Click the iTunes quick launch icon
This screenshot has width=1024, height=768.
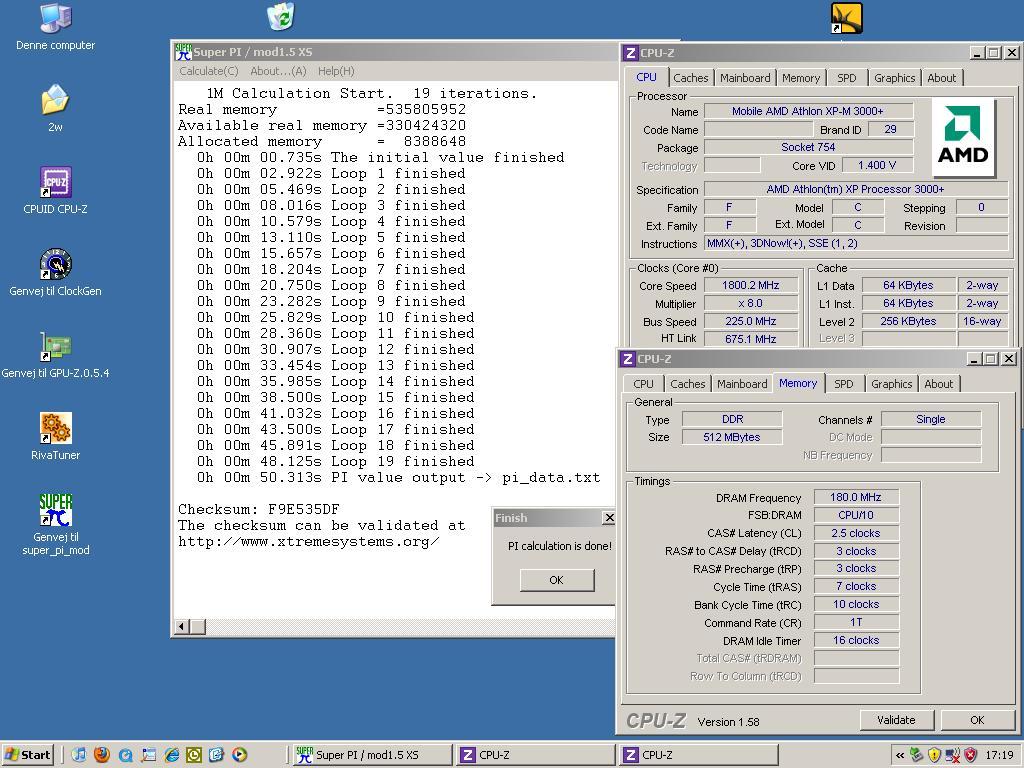tap(79, 755)
